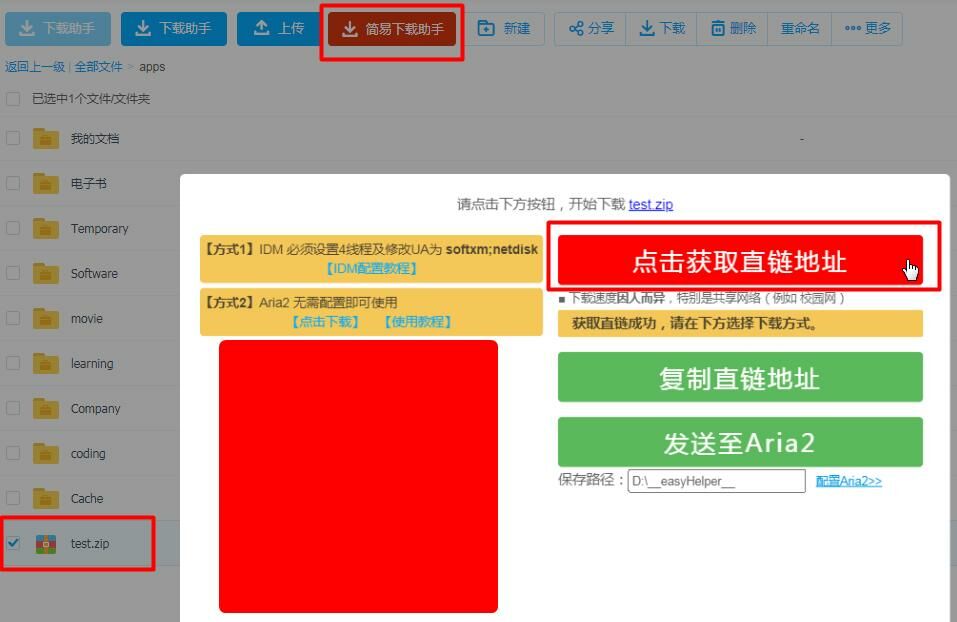Image resolution: width=957 pixels, height=622 pixels.
Task: Click 点击获取直链地址 red button
Action: pos(739,261)
